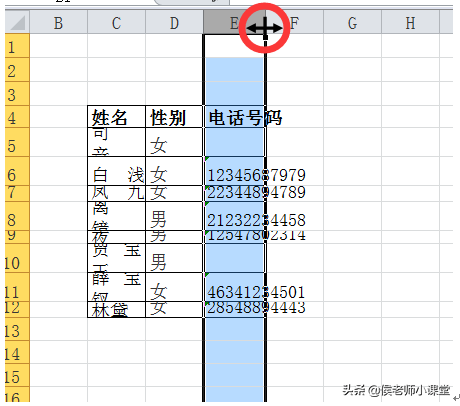Click the 女 cell in row 5

click(x=174, y=142)
